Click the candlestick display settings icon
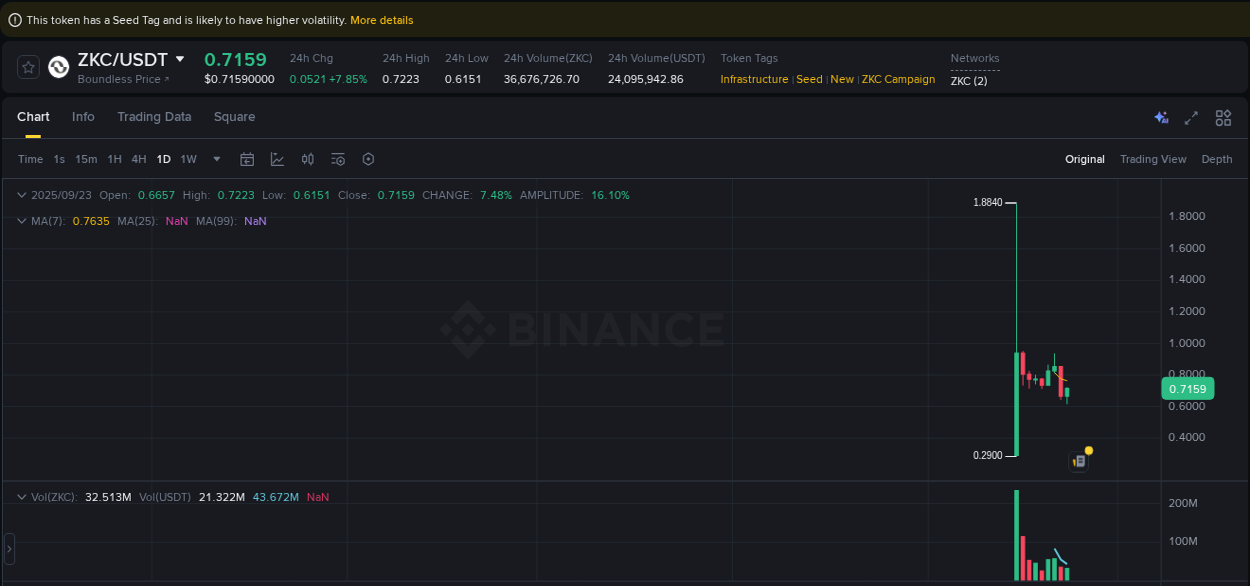The image size is (1250, 586). click(307, 158)
